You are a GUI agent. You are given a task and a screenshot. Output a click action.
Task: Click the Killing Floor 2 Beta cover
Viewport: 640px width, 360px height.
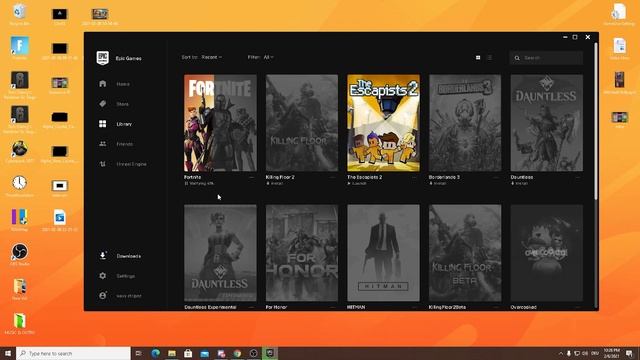coord(465,253)
